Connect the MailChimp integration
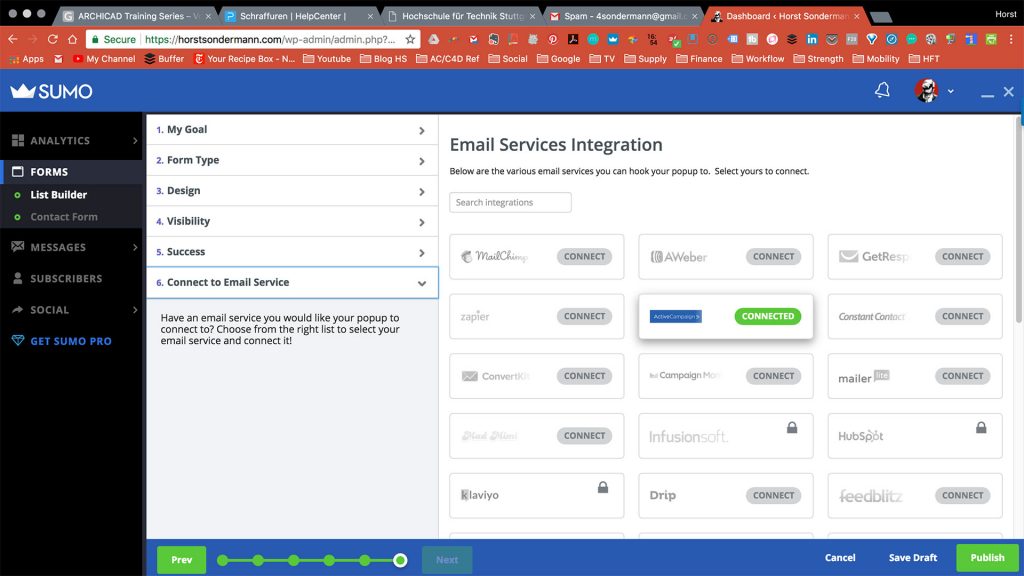Image resolution: width=1024 pixels, height=576 pixels. [584, 257]
